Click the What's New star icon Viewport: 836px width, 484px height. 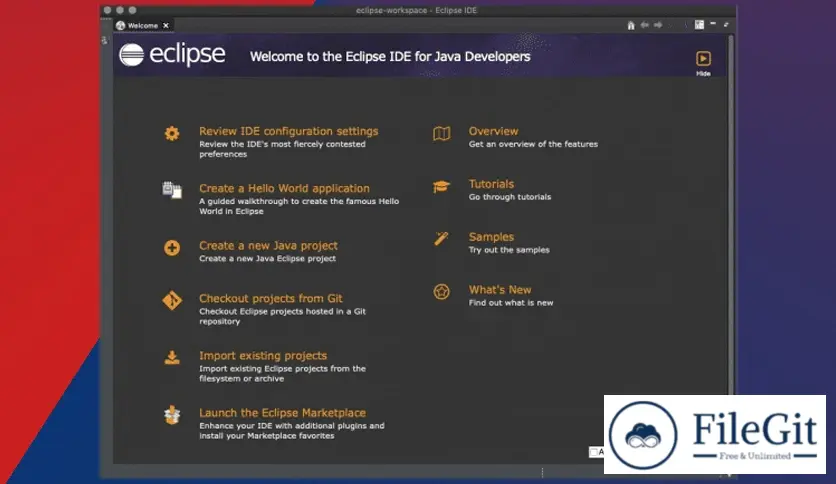click(x=441, y=292)
